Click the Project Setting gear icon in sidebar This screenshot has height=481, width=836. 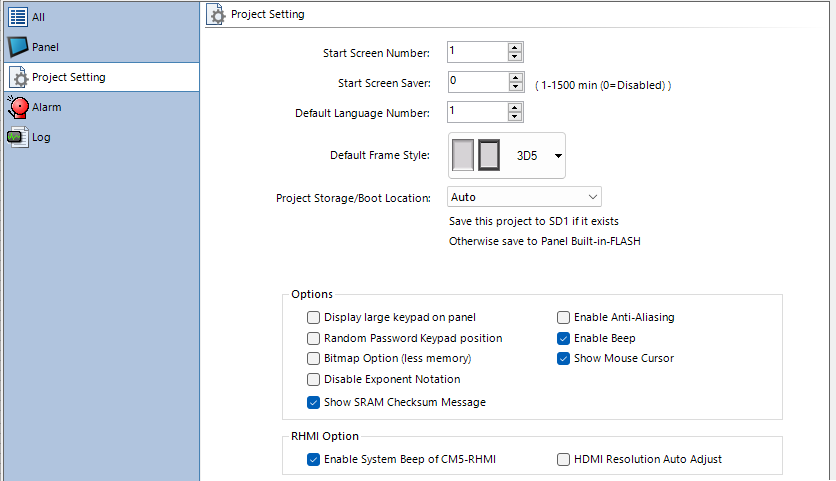(17, 77)
